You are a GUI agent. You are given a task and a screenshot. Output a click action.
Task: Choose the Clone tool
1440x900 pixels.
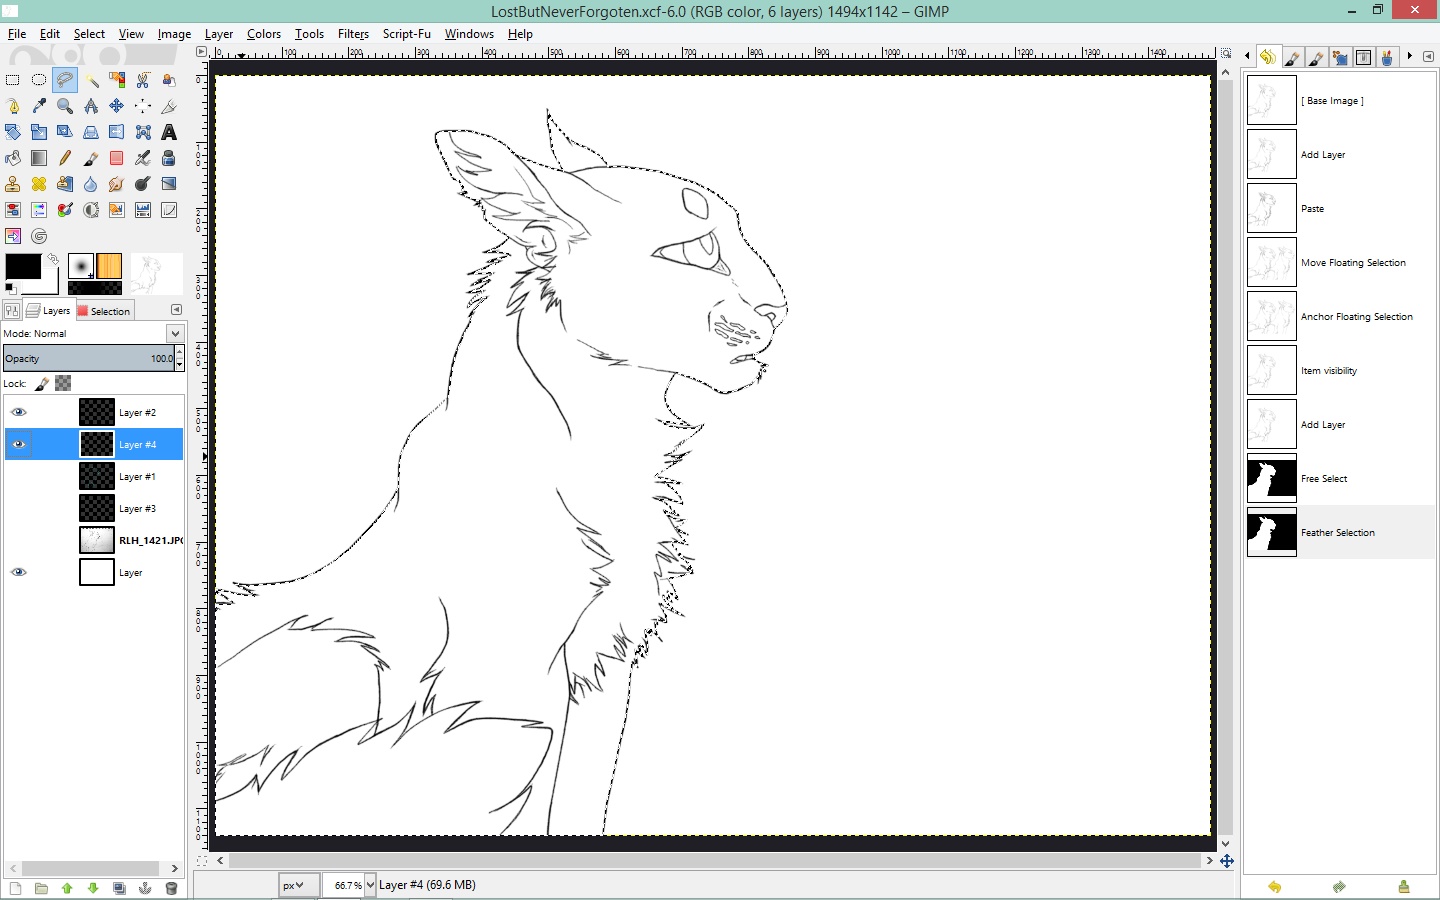point(13,184)
